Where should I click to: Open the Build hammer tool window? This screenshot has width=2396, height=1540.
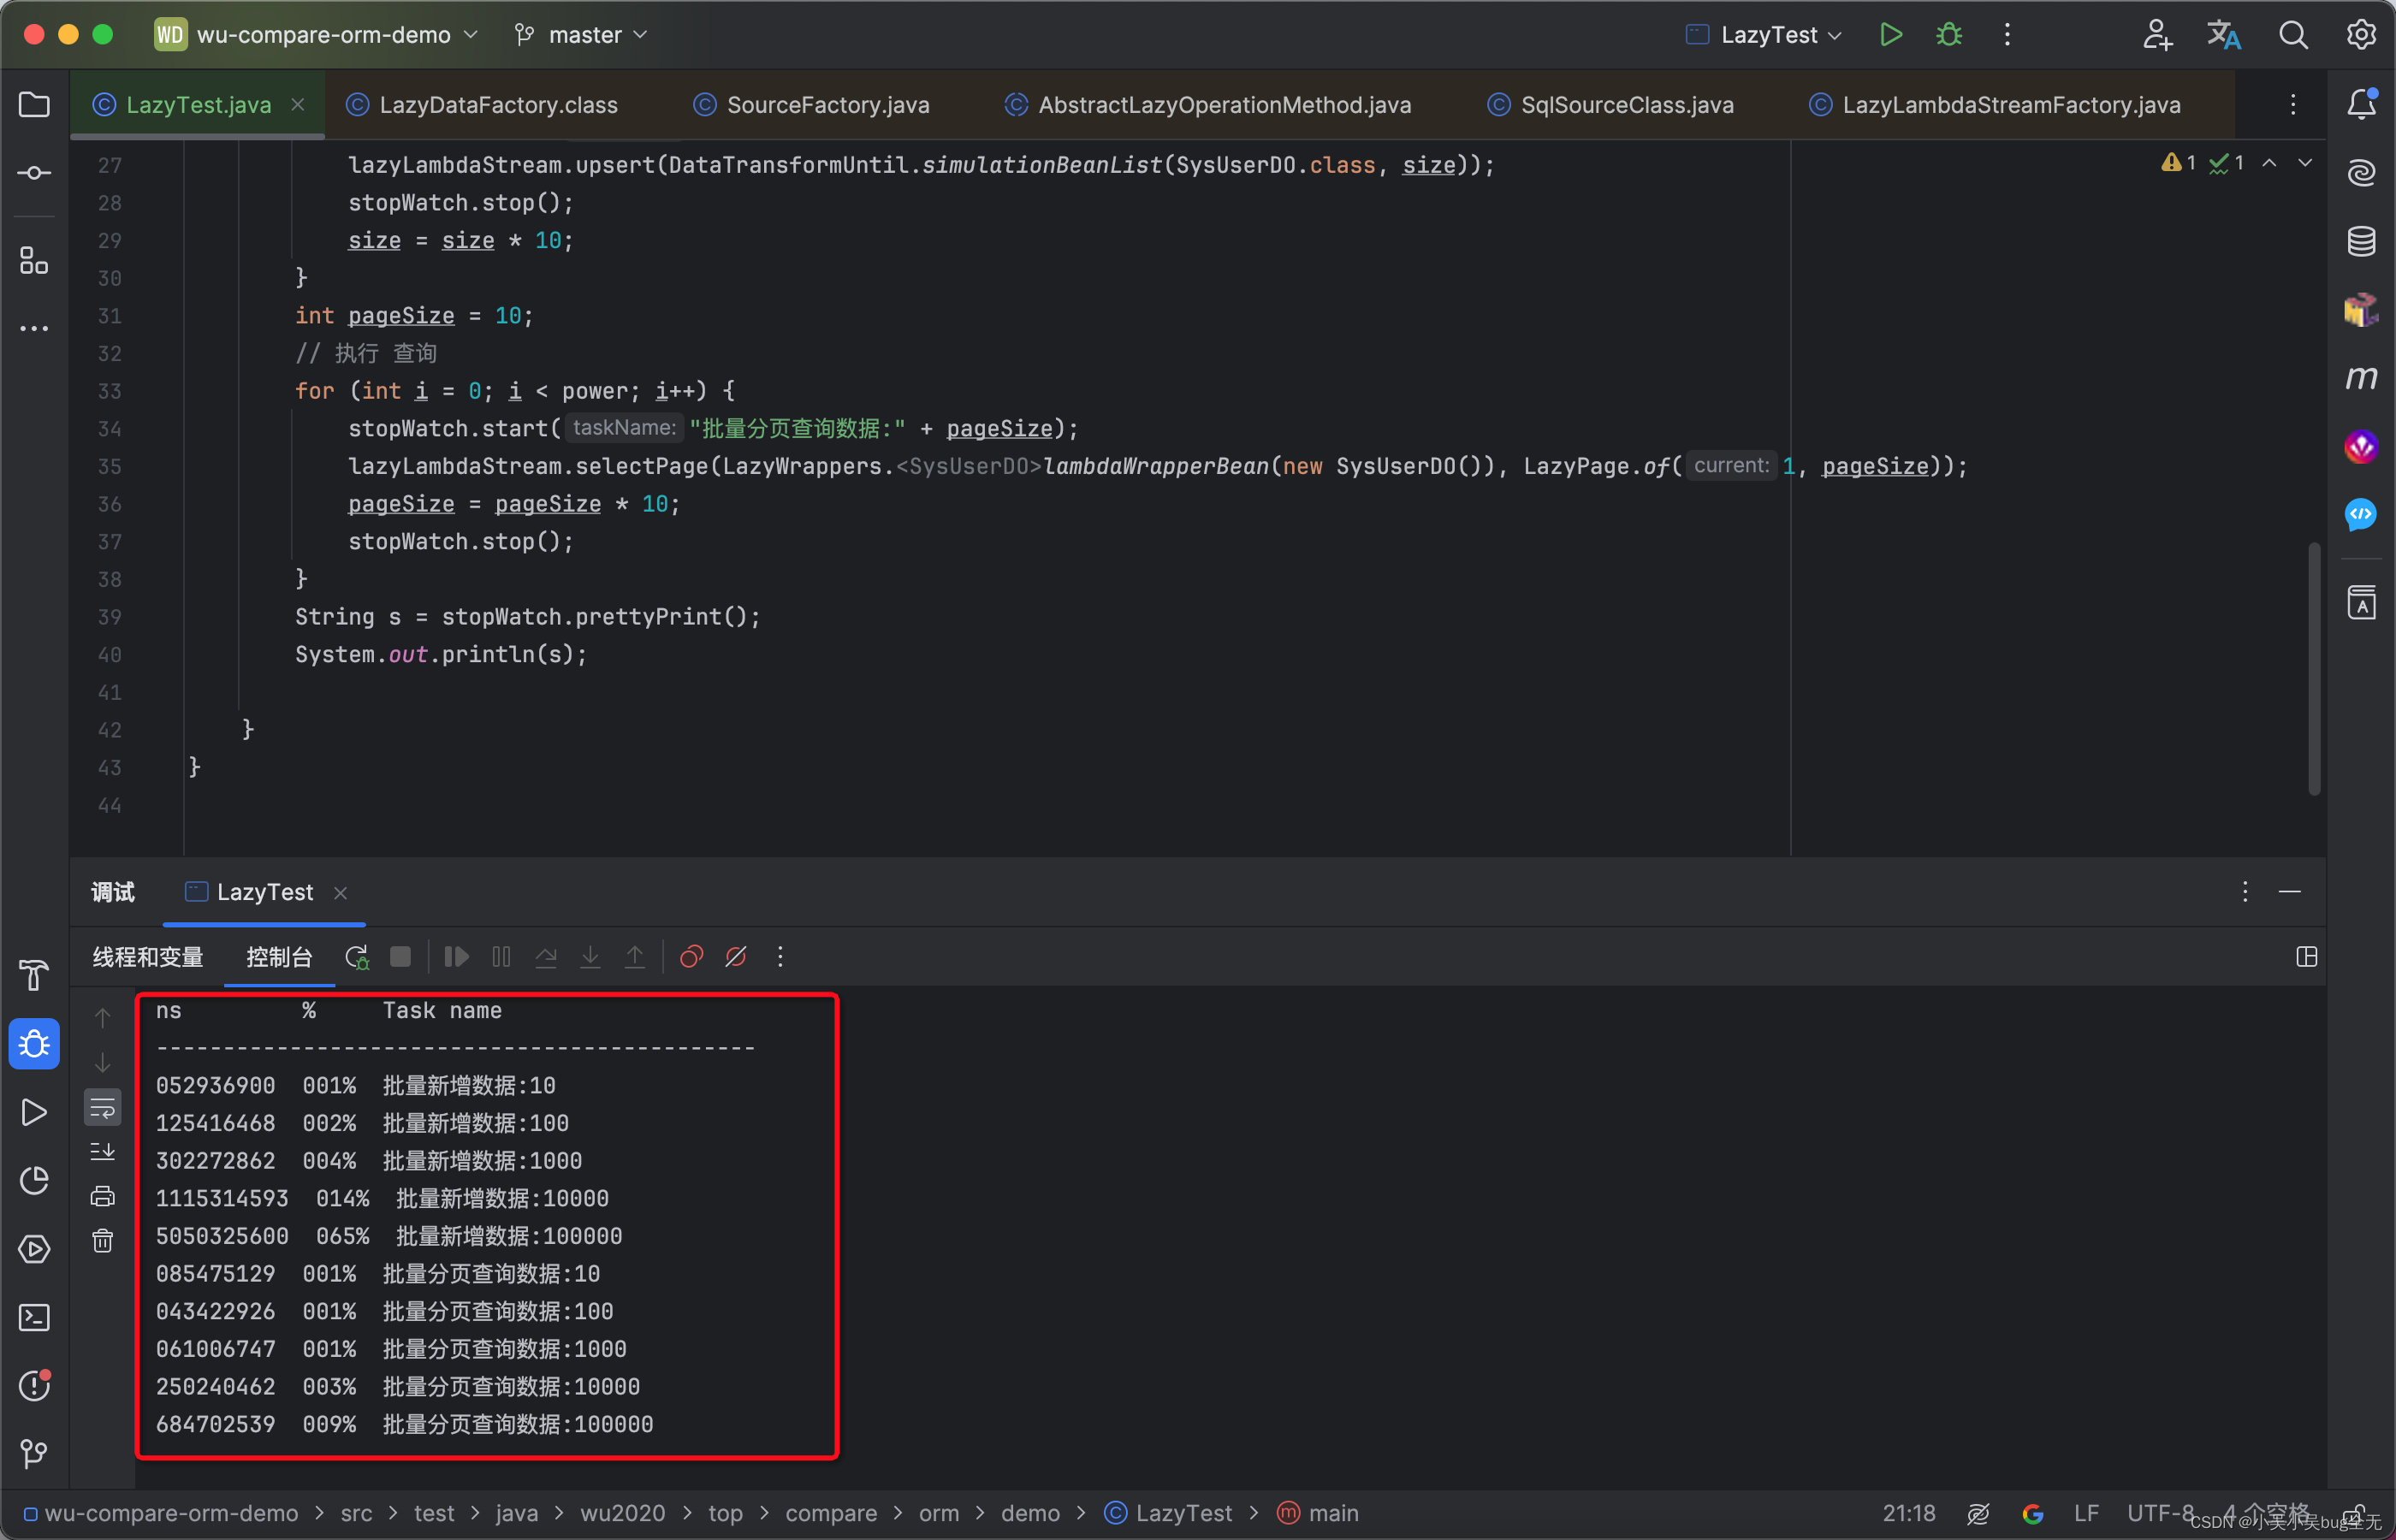coord(34,975)
